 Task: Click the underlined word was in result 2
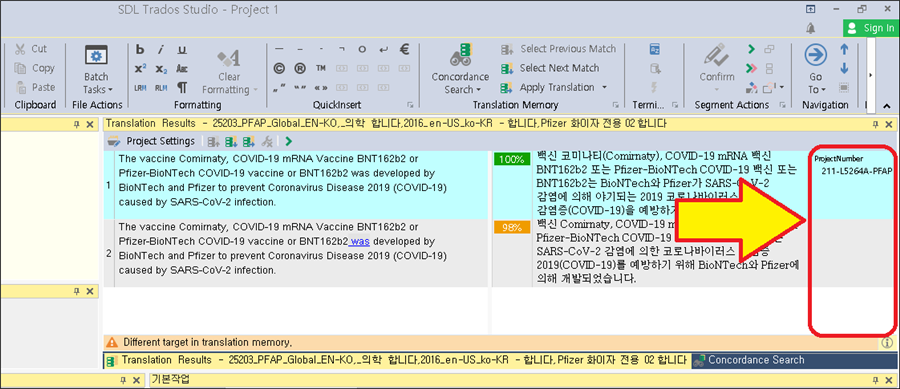pyautogui.click(x=359, y=241)
